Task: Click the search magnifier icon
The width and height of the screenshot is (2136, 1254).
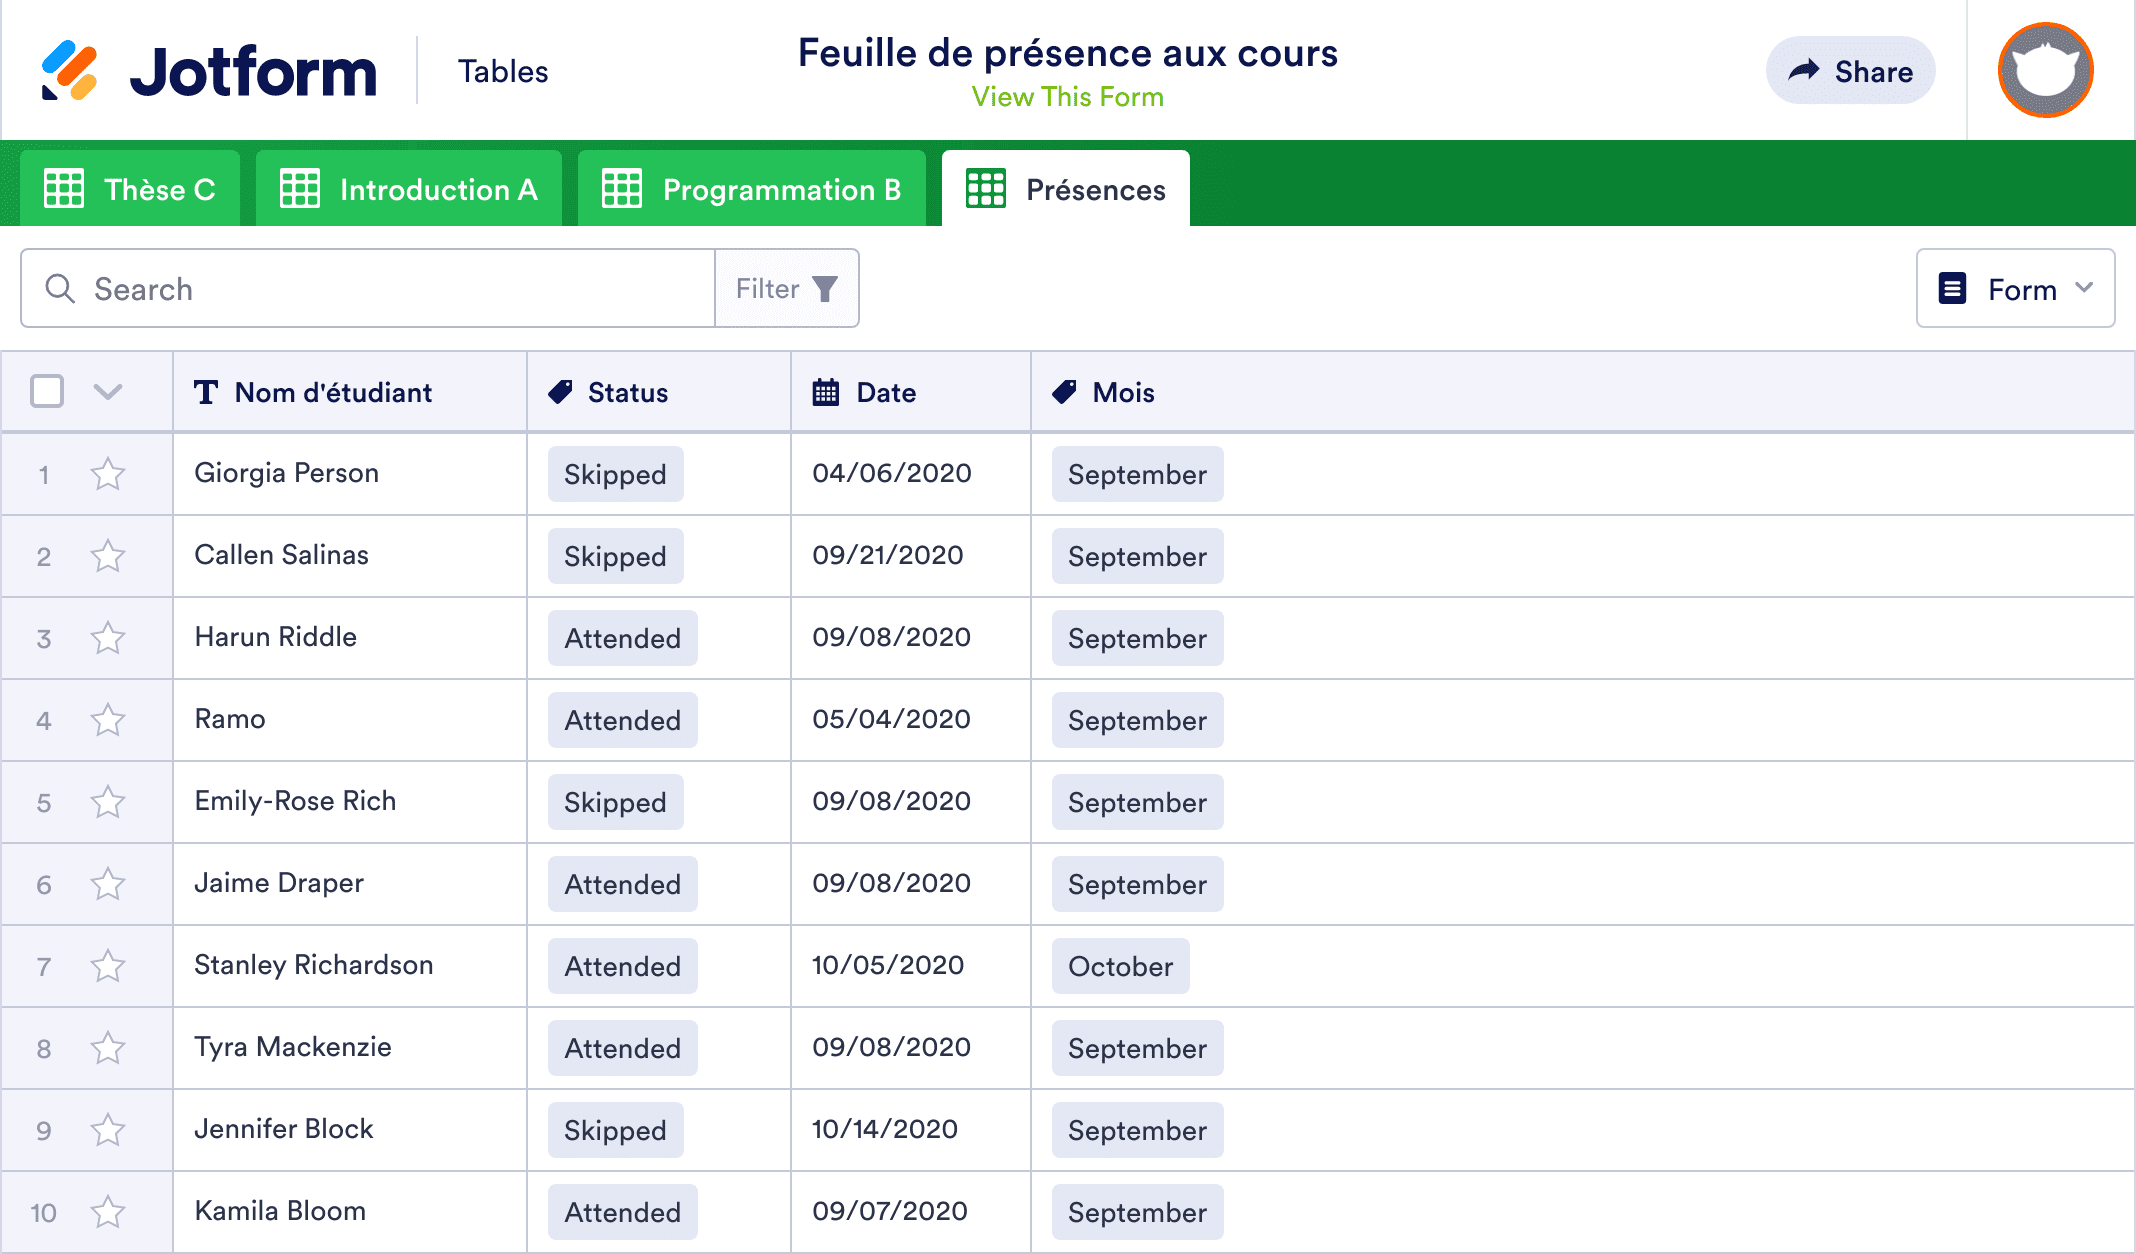Action: (x=60, y=289)
